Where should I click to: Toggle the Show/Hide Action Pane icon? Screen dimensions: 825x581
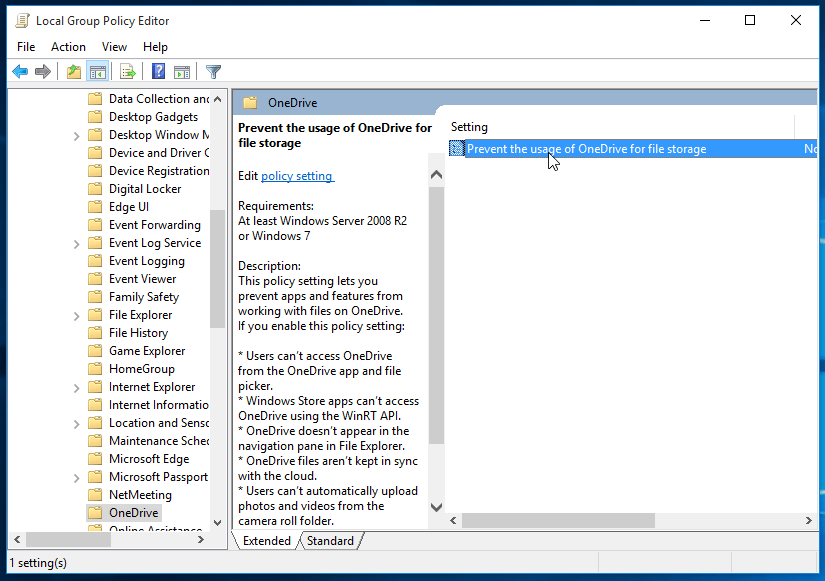click(181, 71)
